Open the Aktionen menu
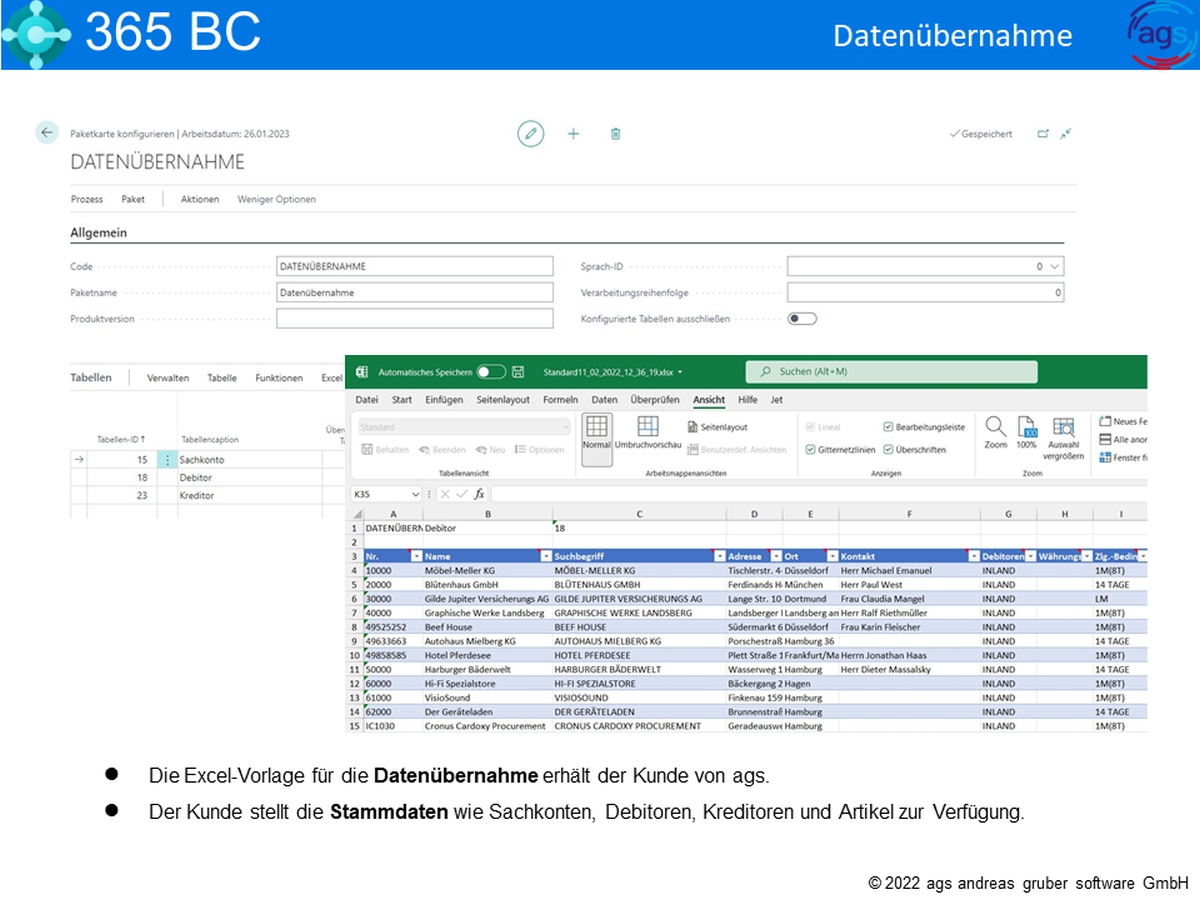 (200, 199)
